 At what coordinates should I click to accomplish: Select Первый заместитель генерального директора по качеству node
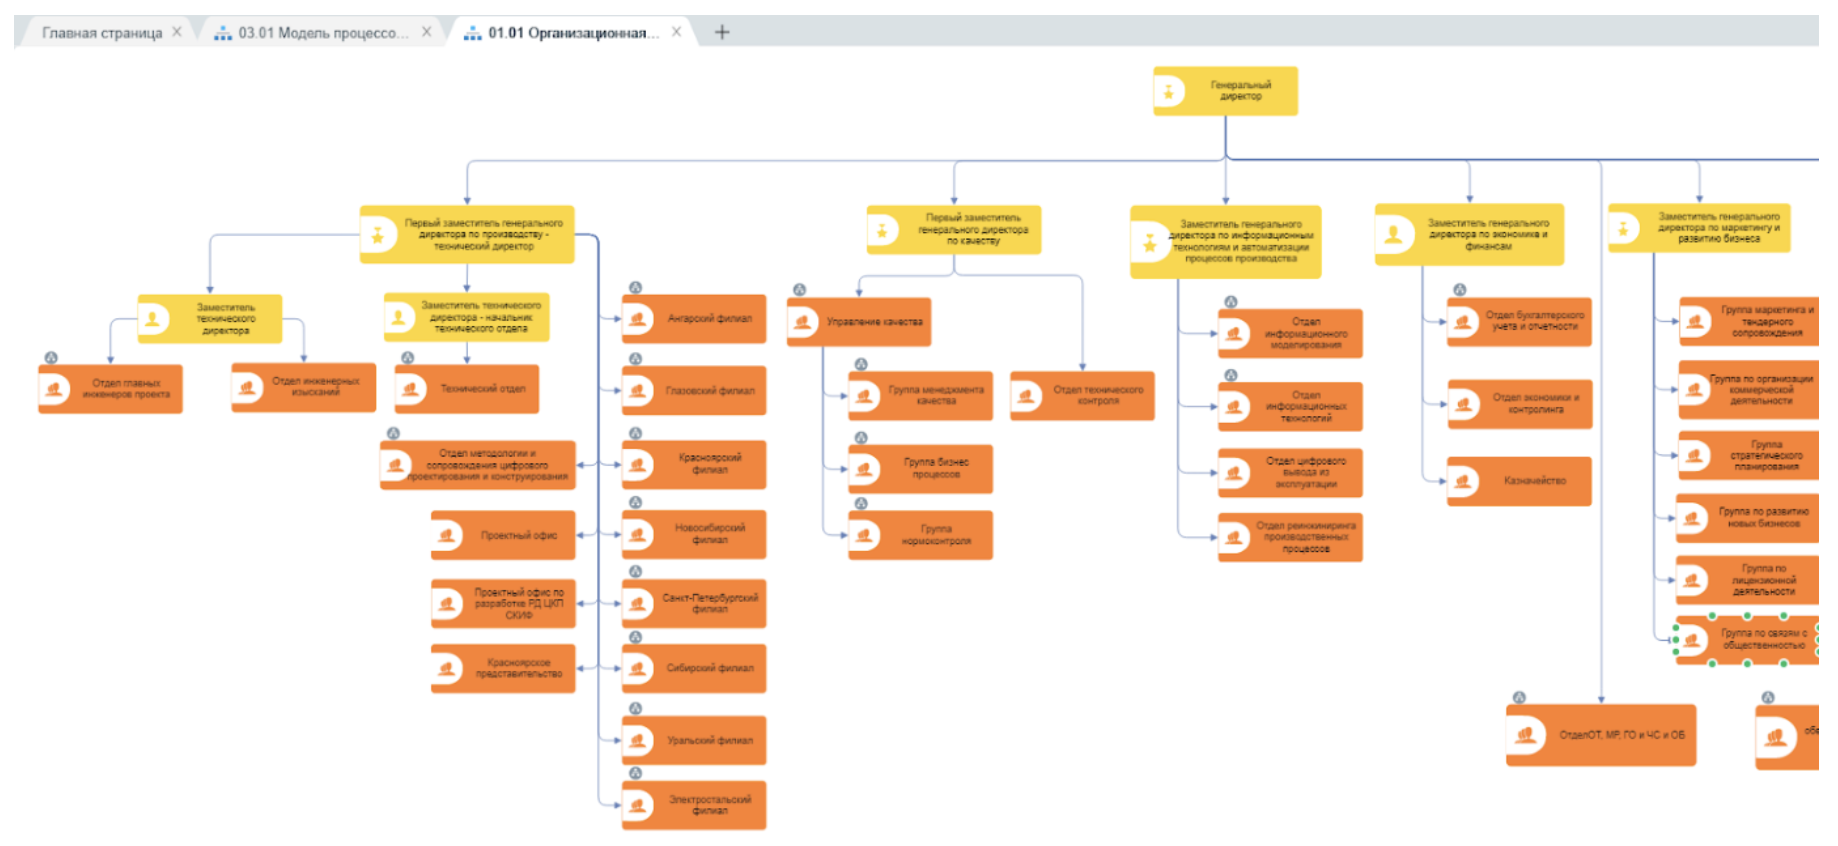[971, 230]
